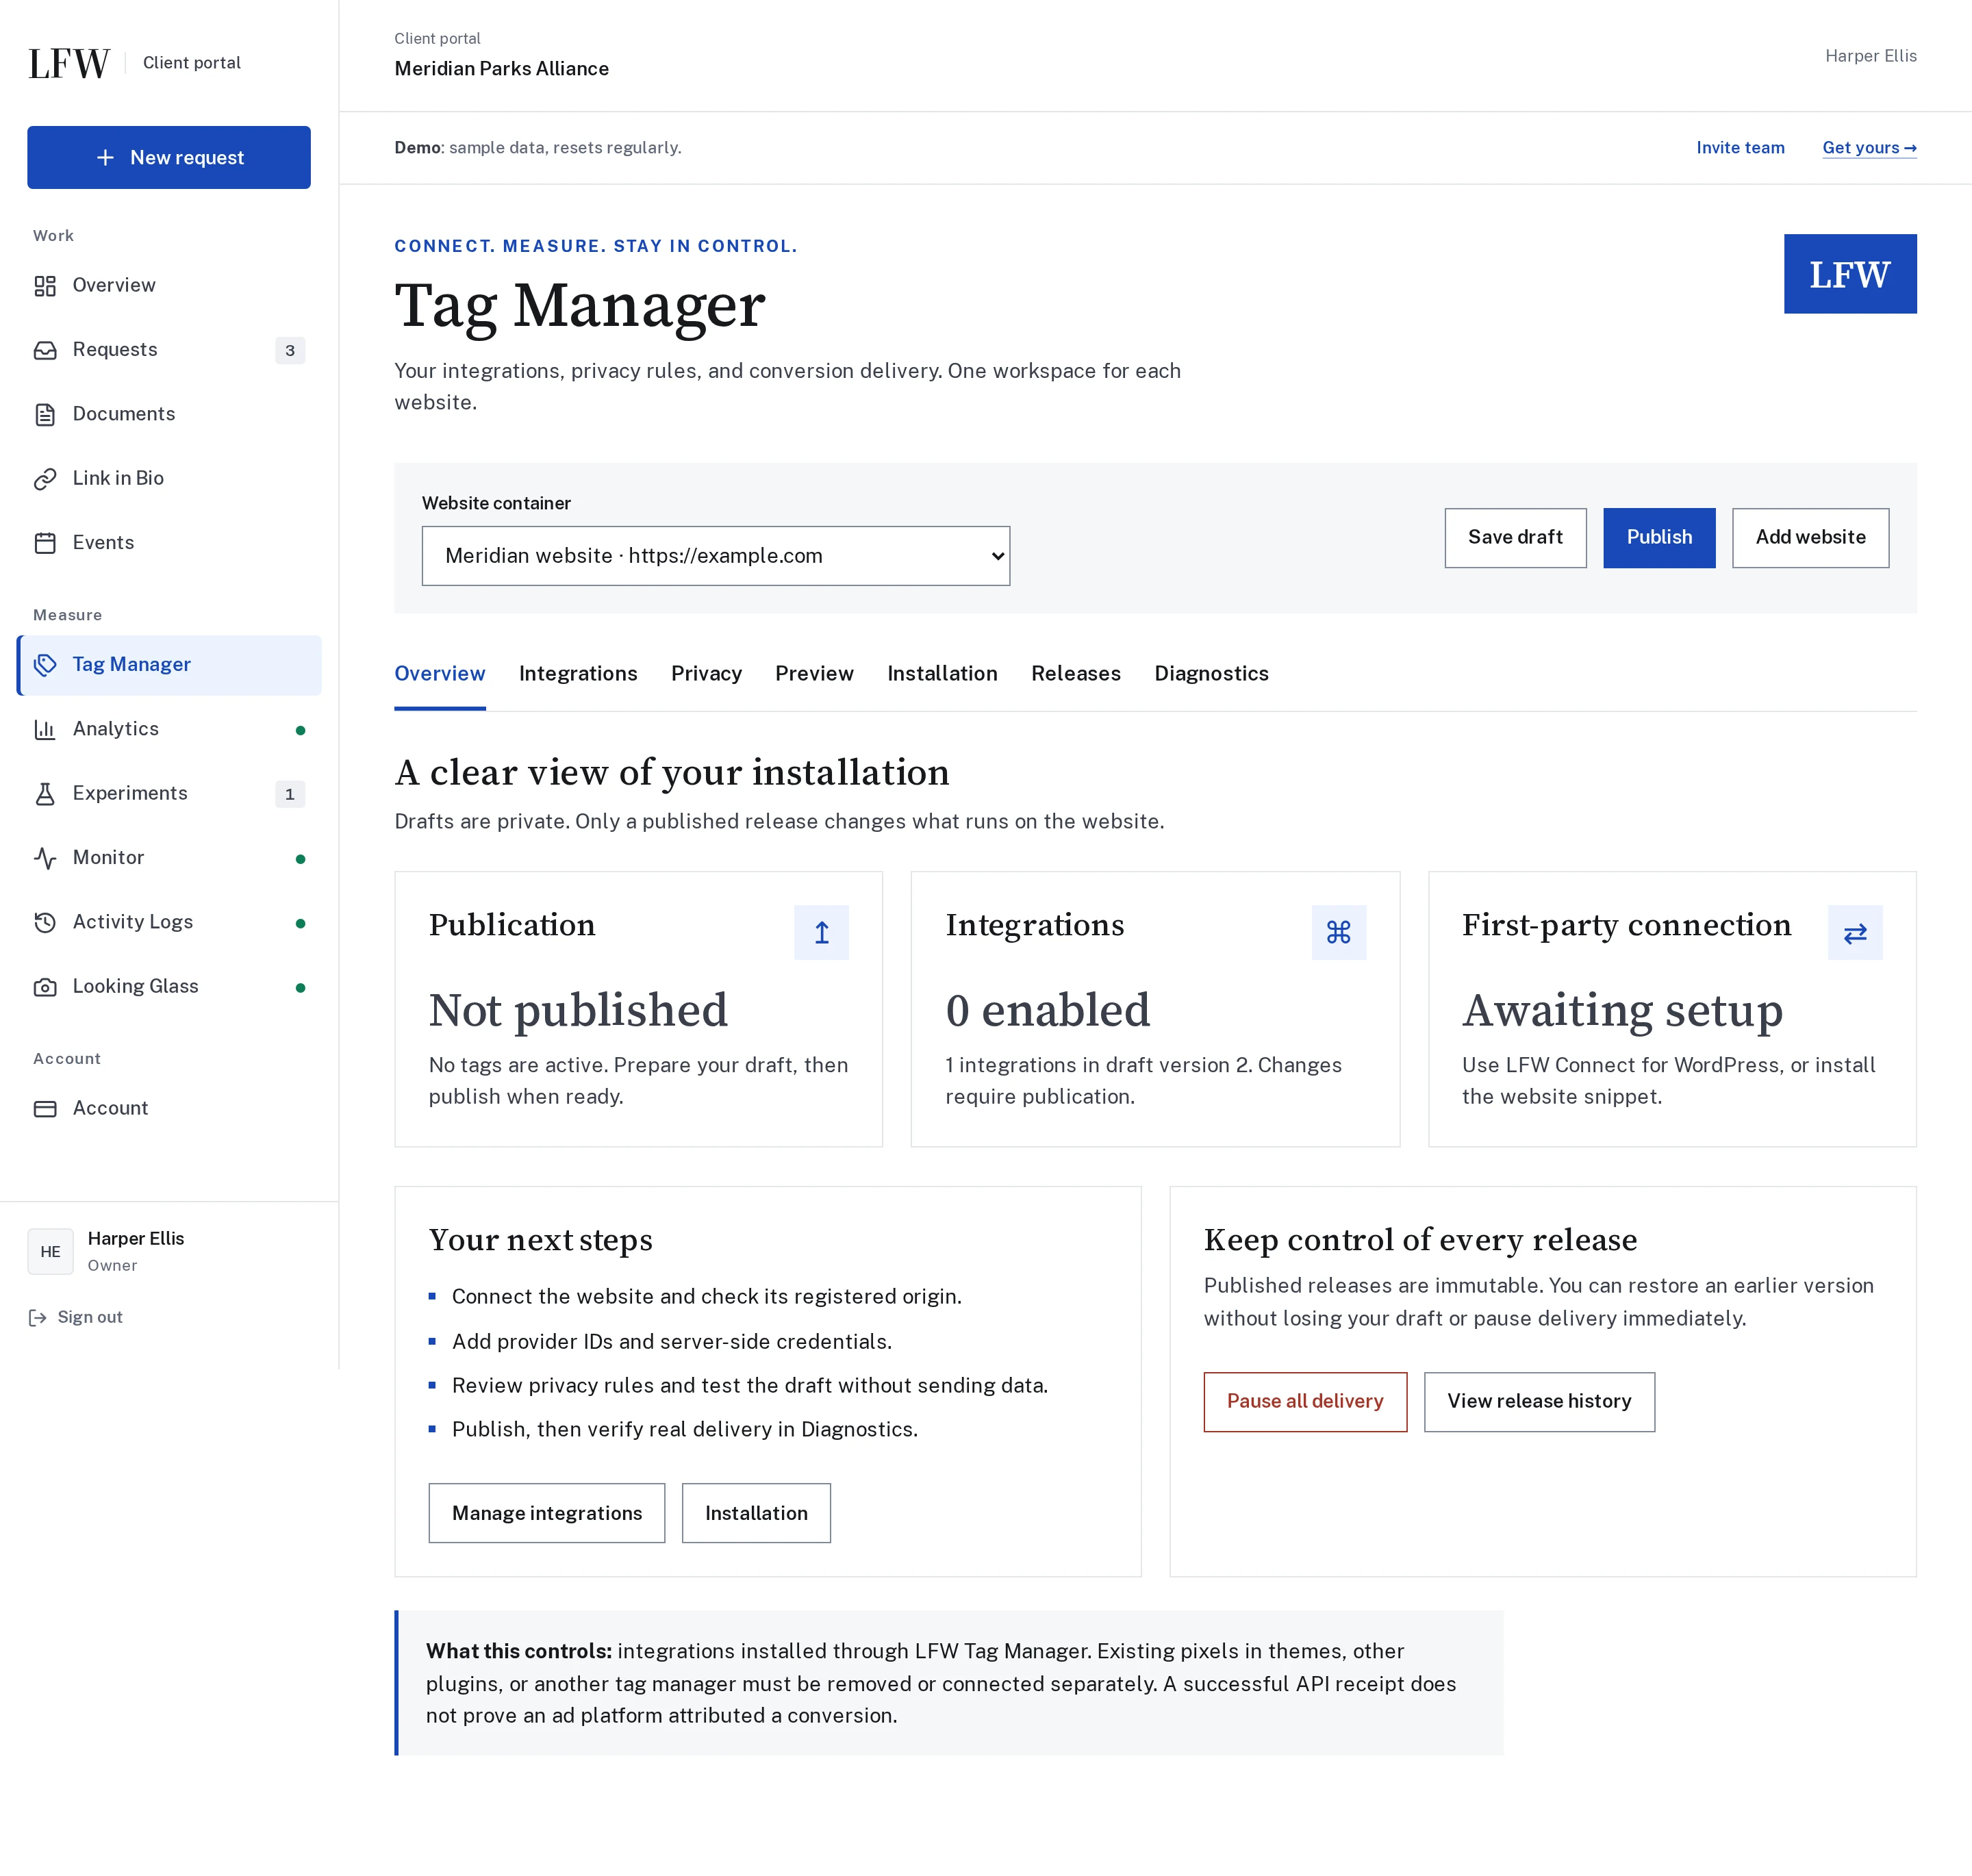The height and width of the screenshot is (1876, 1972).
Task: Open Monitor via its pulse icon
Action: 45,858
